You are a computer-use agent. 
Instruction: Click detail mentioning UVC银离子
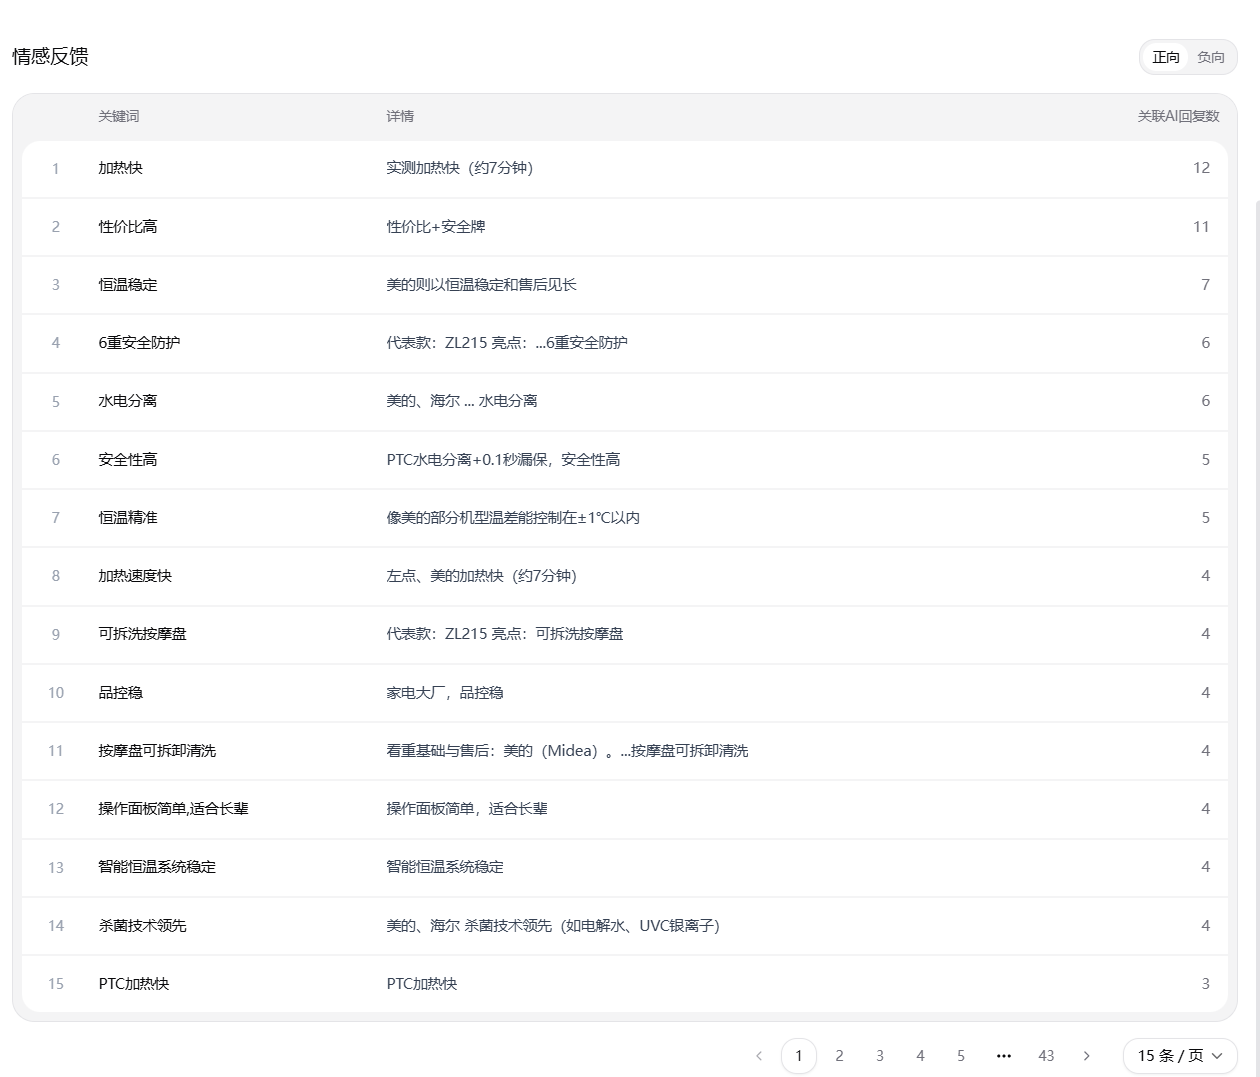coord(553,926)
